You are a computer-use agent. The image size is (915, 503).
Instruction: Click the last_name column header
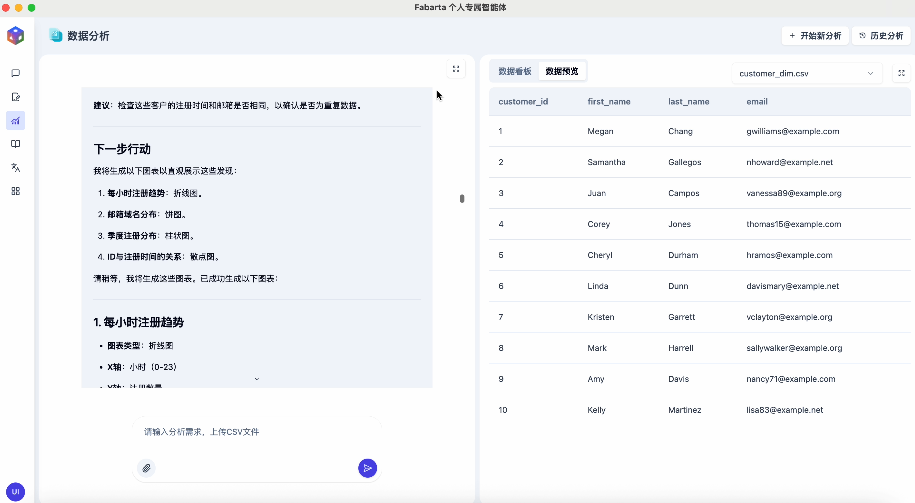pos(689,102)
